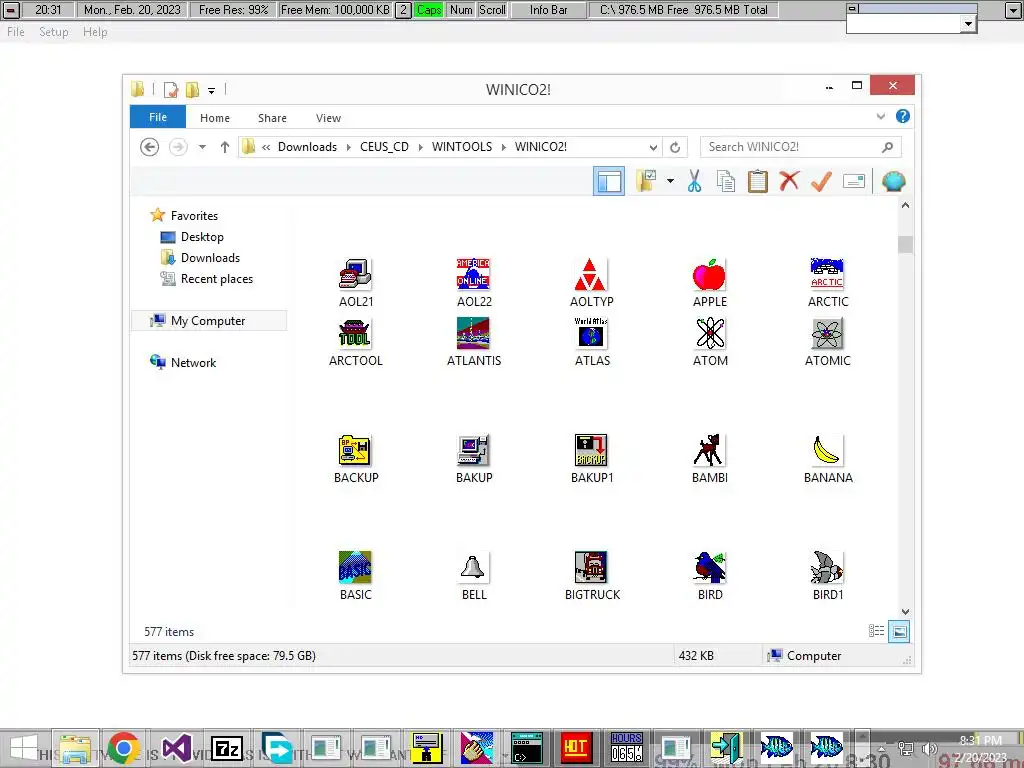Open the combo box dropdown at top right

(968, 24)
